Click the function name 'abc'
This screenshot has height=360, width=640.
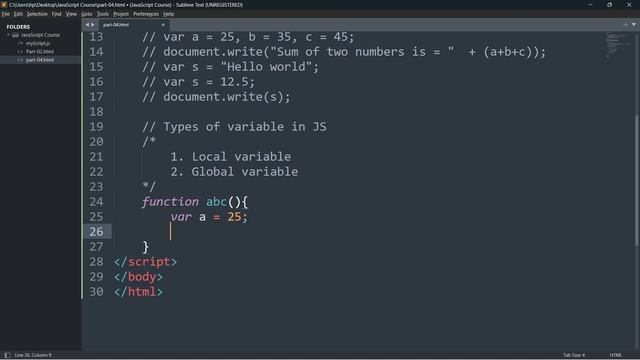[216, 202]
